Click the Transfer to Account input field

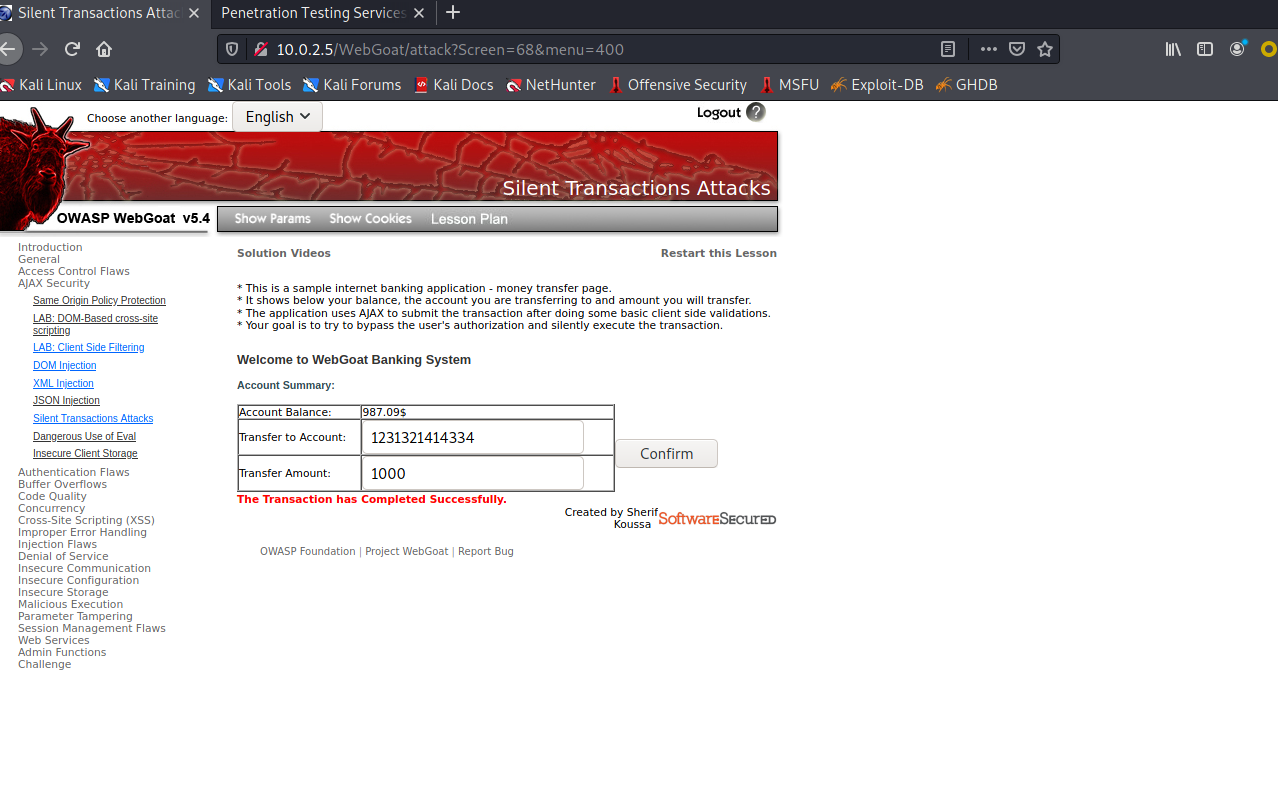[472, 437]
